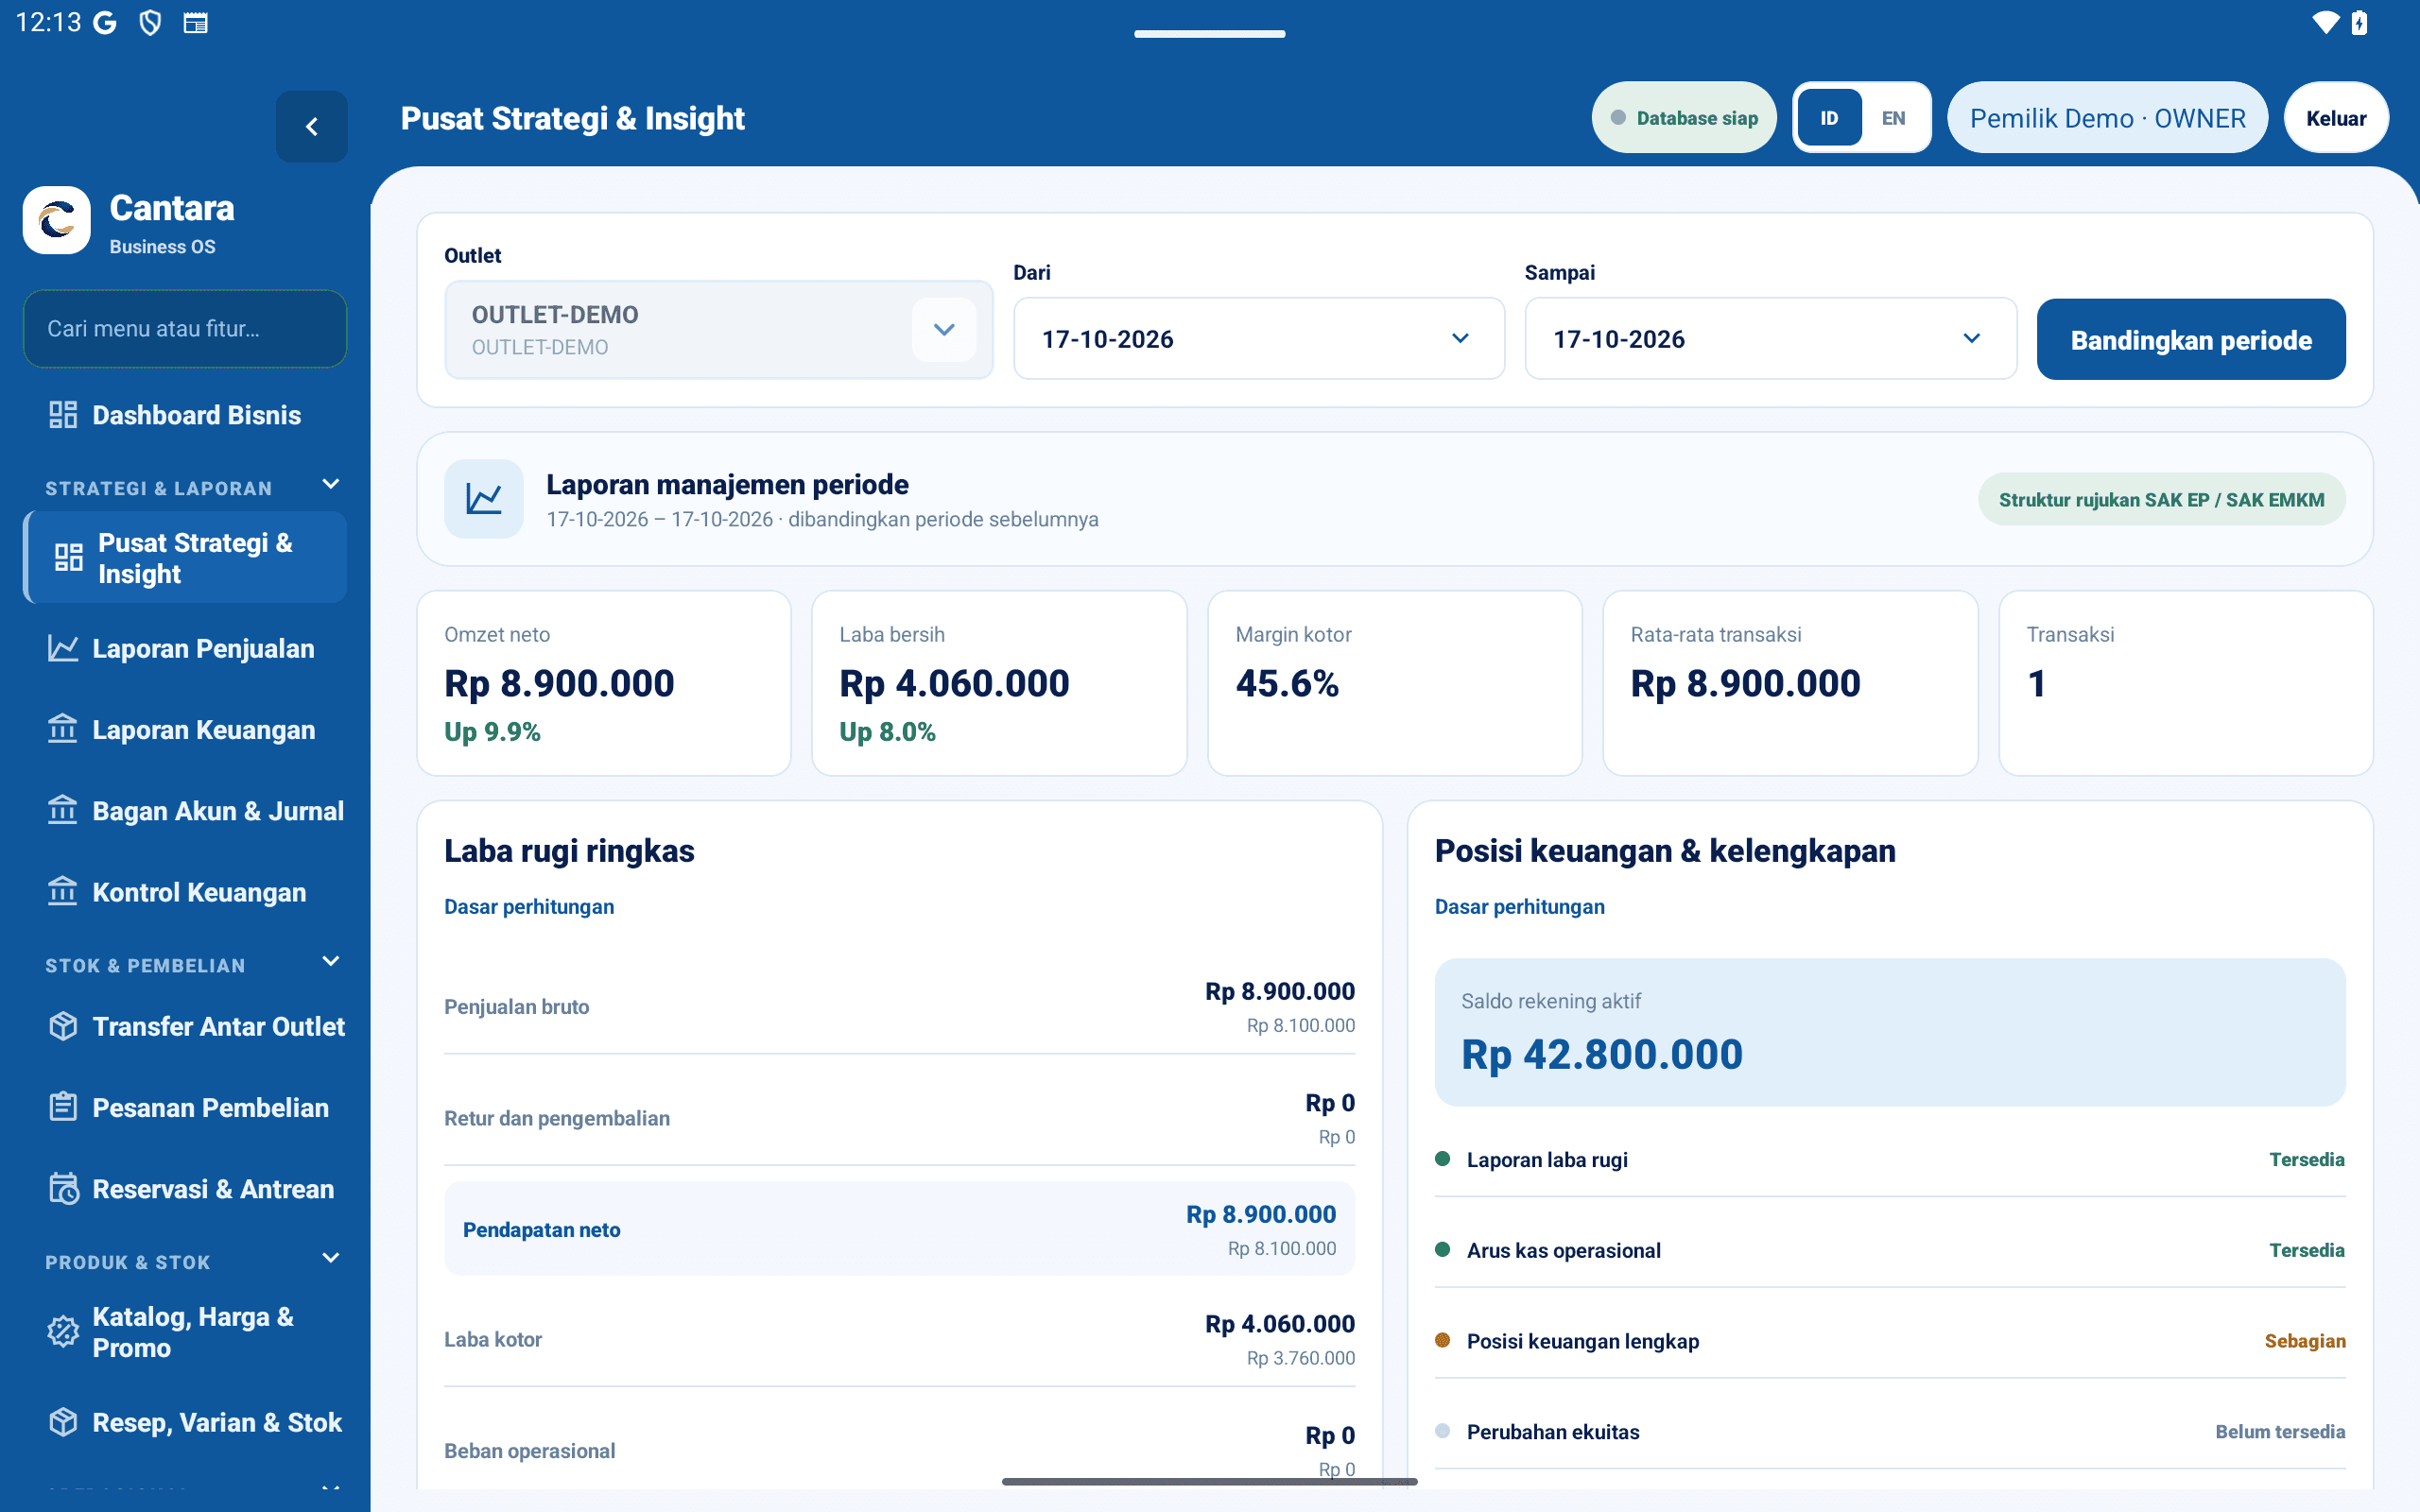Click Saldo rekening aktif Rp 42.800.000 panel
The image size is (2420, 1512).
[x=1889, y=1032]
